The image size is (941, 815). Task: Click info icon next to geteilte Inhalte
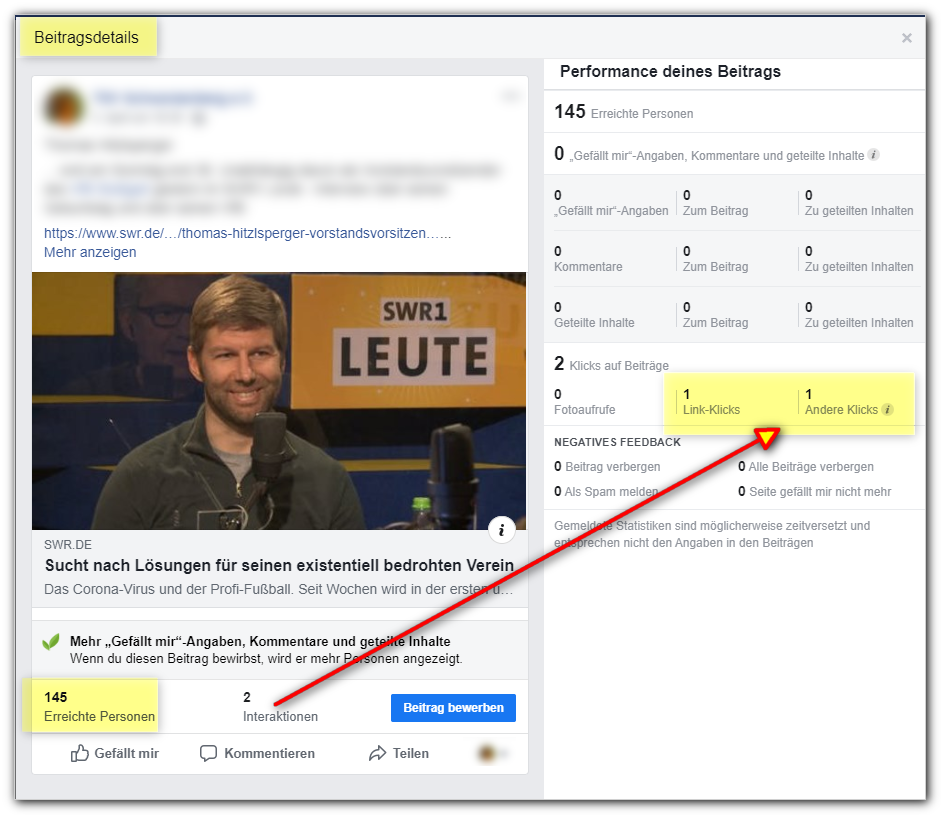coord(874,155)
